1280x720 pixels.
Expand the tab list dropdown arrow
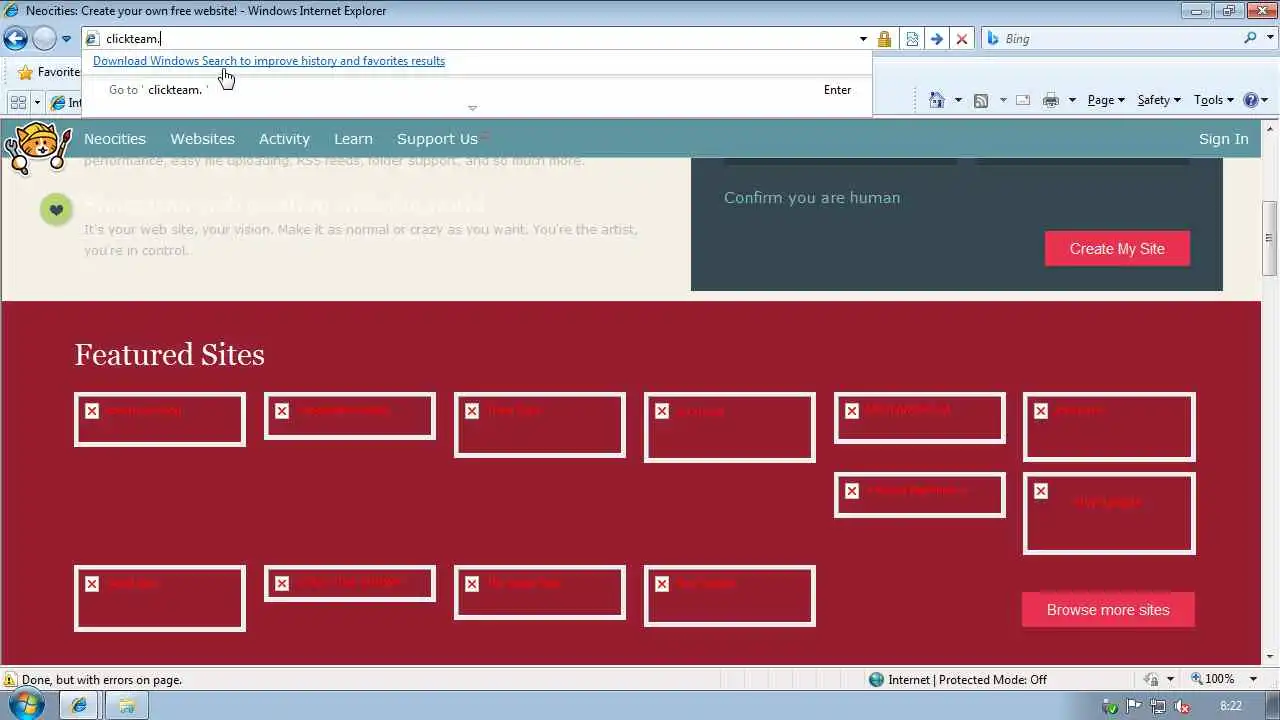(x=37, y=102)
